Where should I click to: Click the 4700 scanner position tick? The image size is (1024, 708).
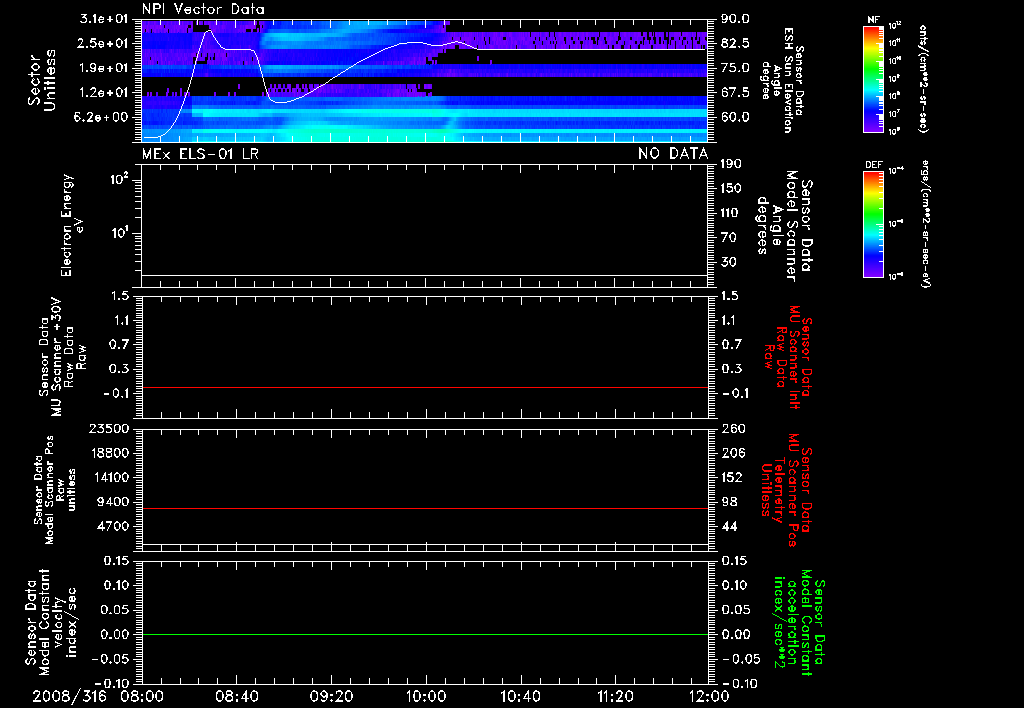point(114,526)
